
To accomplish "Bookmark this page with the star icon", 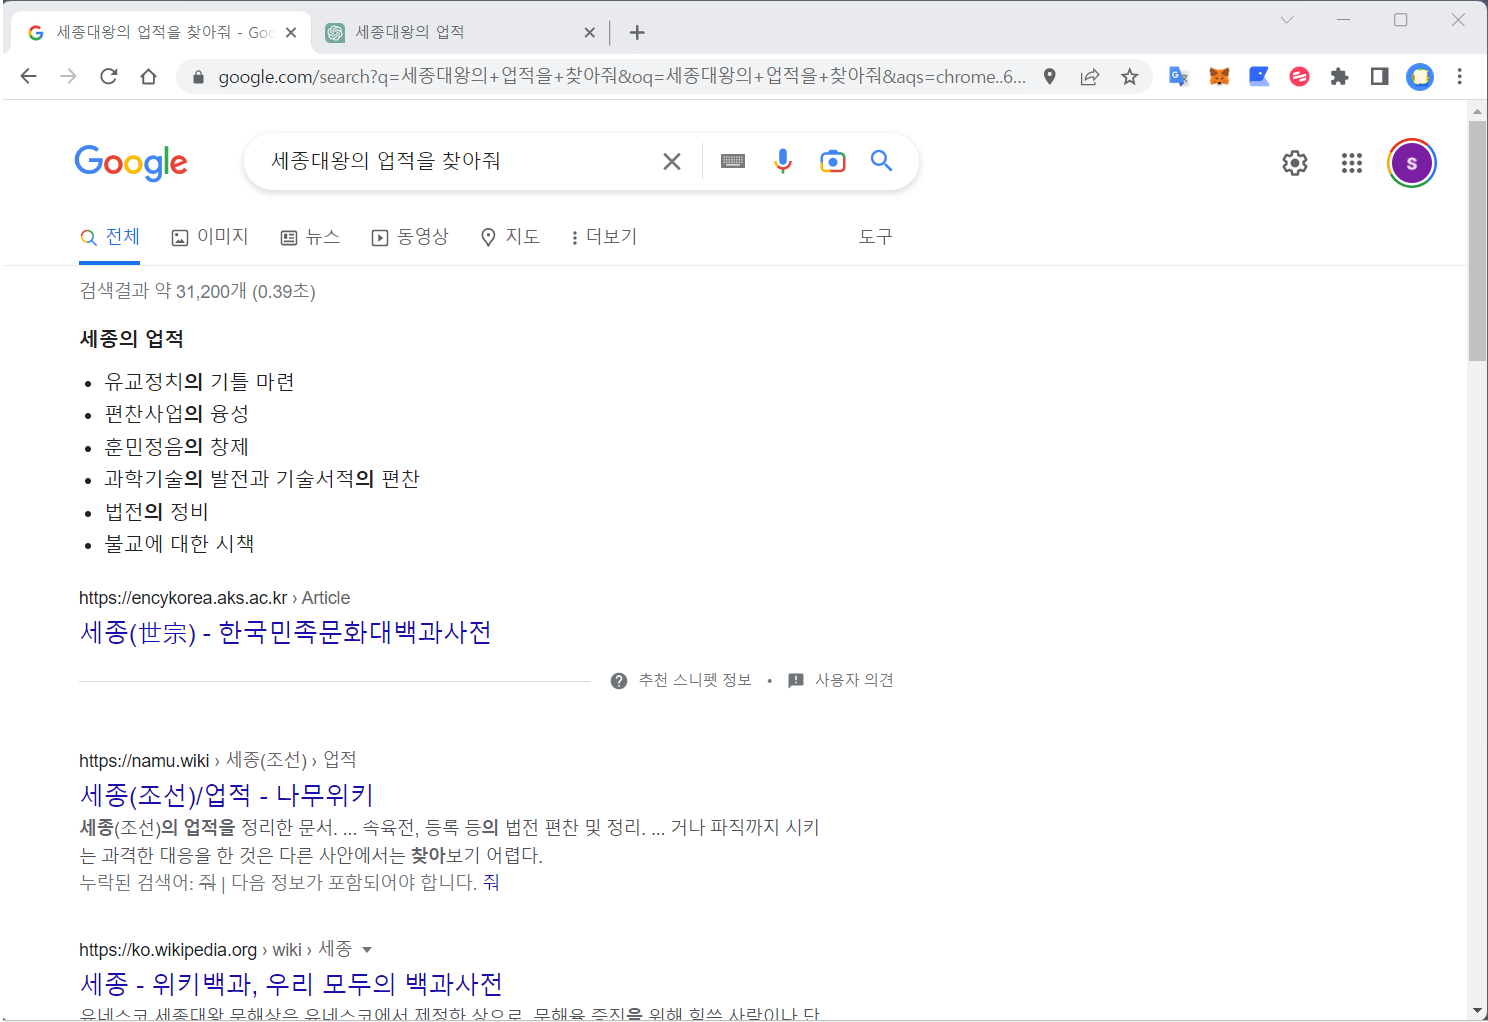I will coord(1129,76).
